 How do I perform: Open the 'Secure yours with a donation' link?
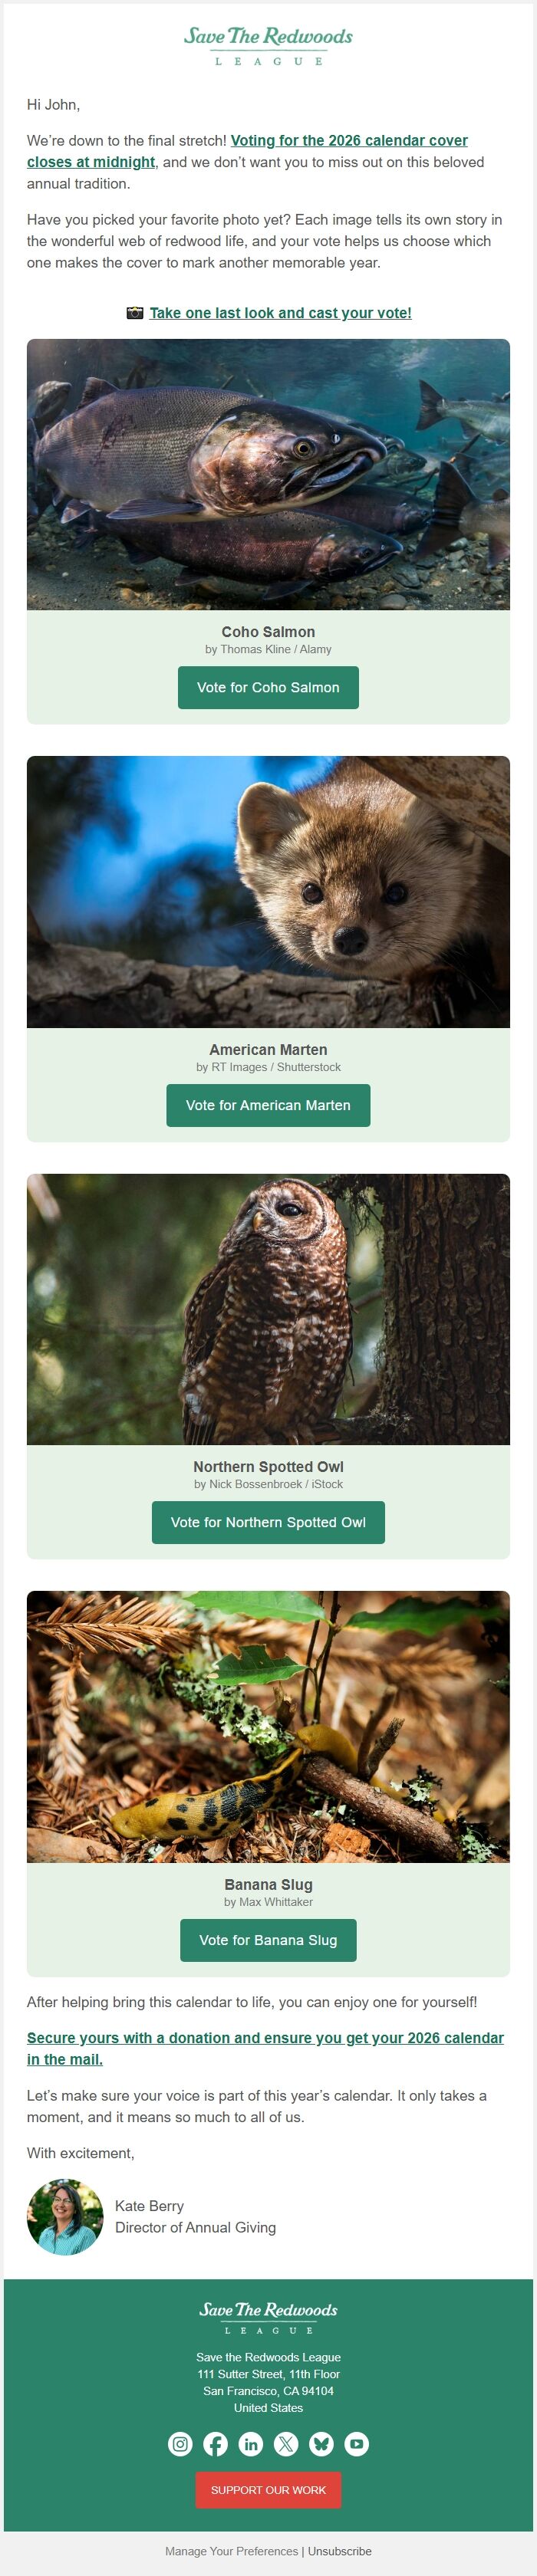click(265, 2049)
